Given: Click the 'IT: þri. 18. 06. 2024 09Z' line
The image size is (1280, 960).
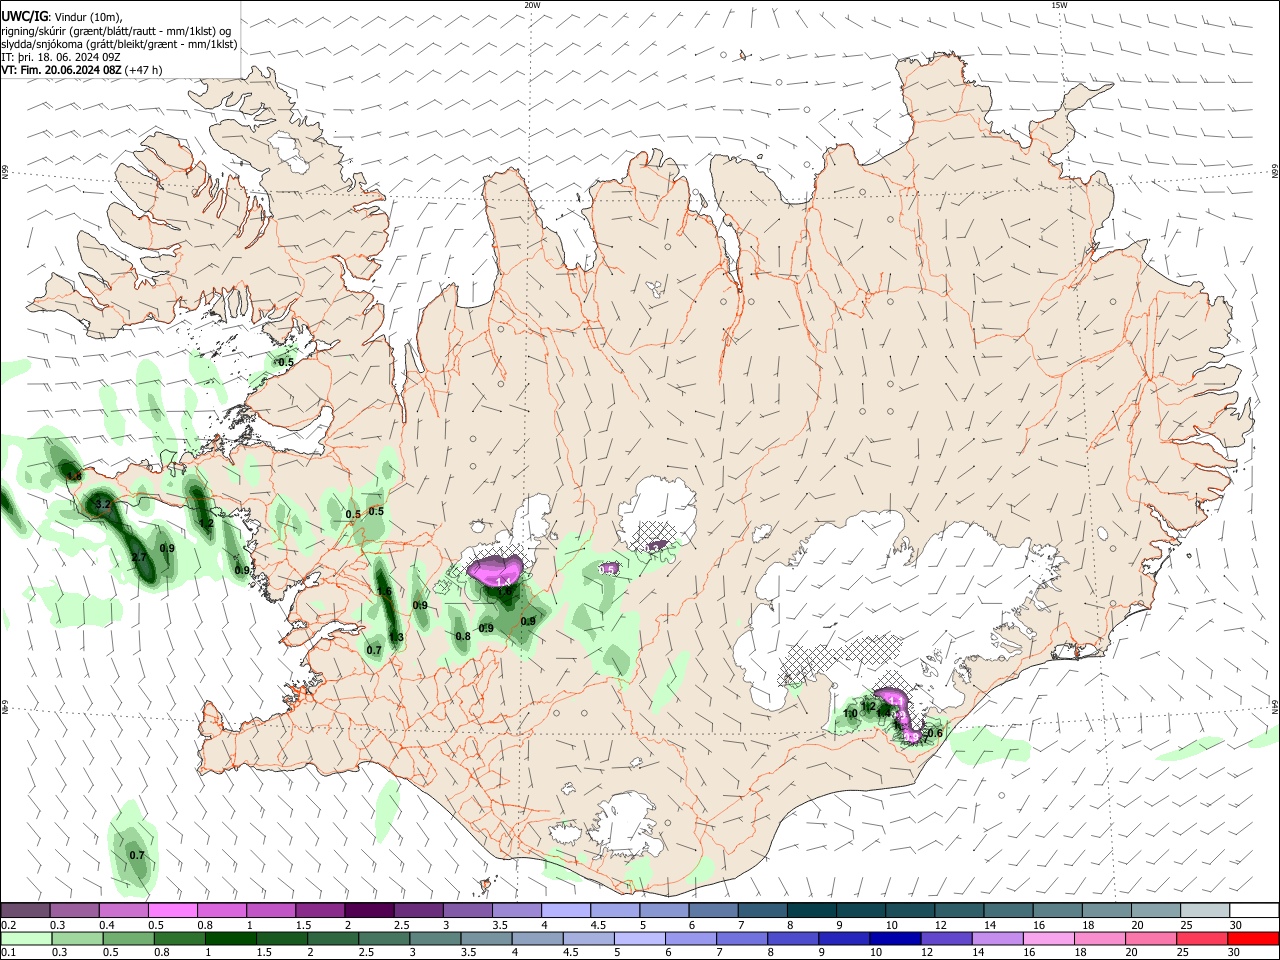Looking at the screenshot, I should tap(61, 57).
